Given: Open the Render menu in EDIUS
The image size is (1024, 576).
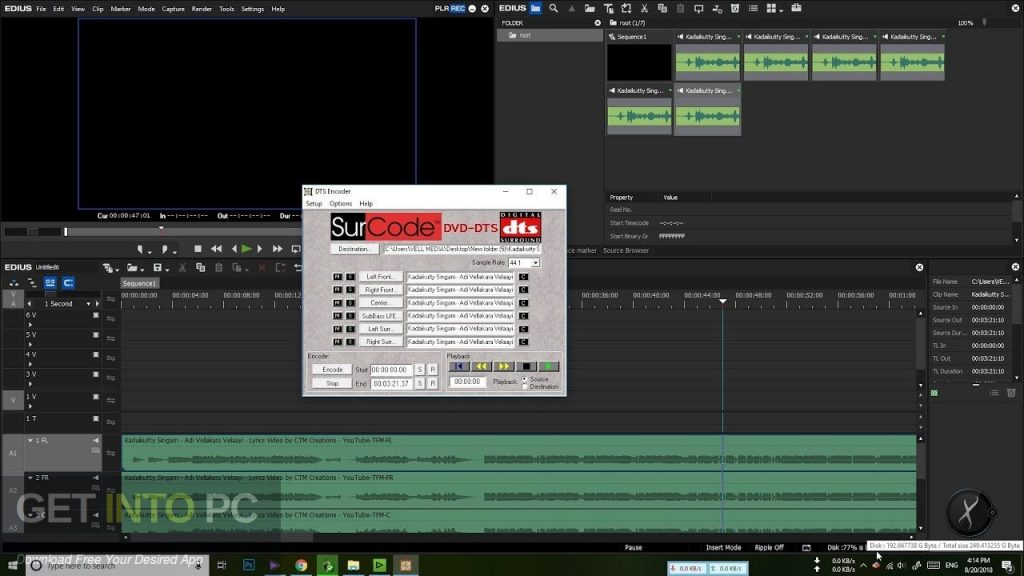Looking at the screenshot, I should [201, 9].
